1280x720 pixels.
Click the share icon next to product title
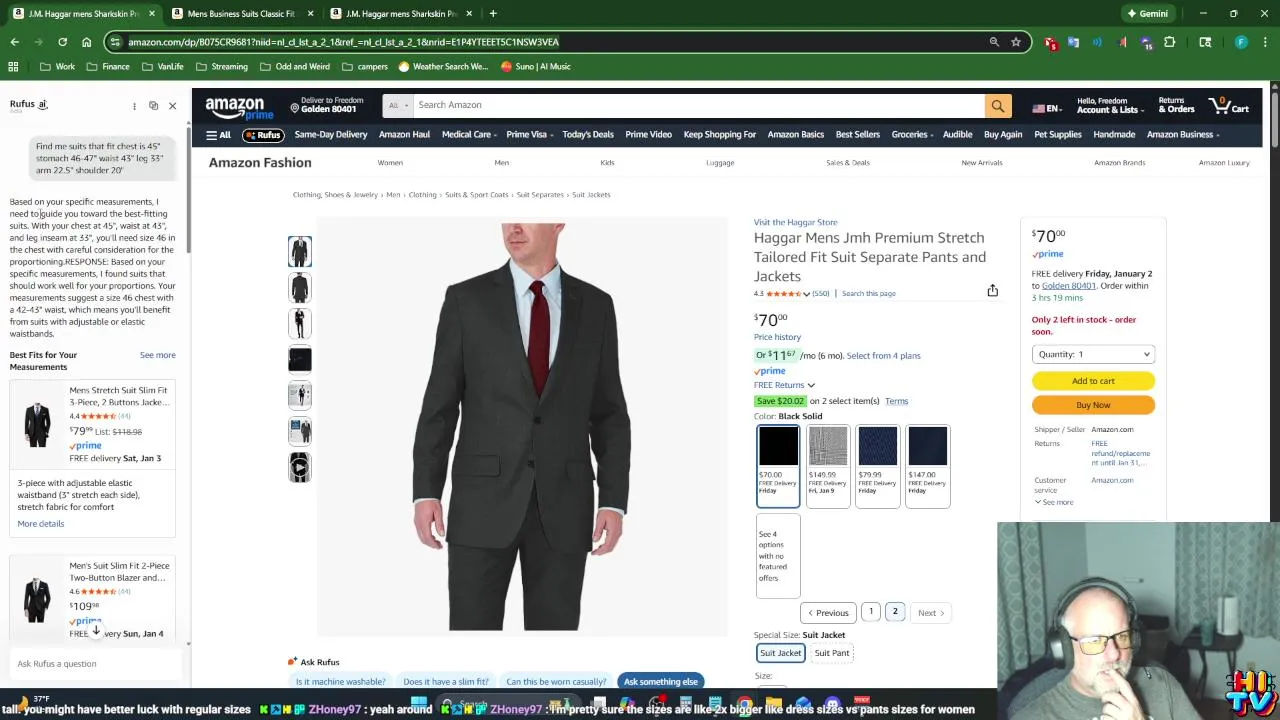coord(992,291)
